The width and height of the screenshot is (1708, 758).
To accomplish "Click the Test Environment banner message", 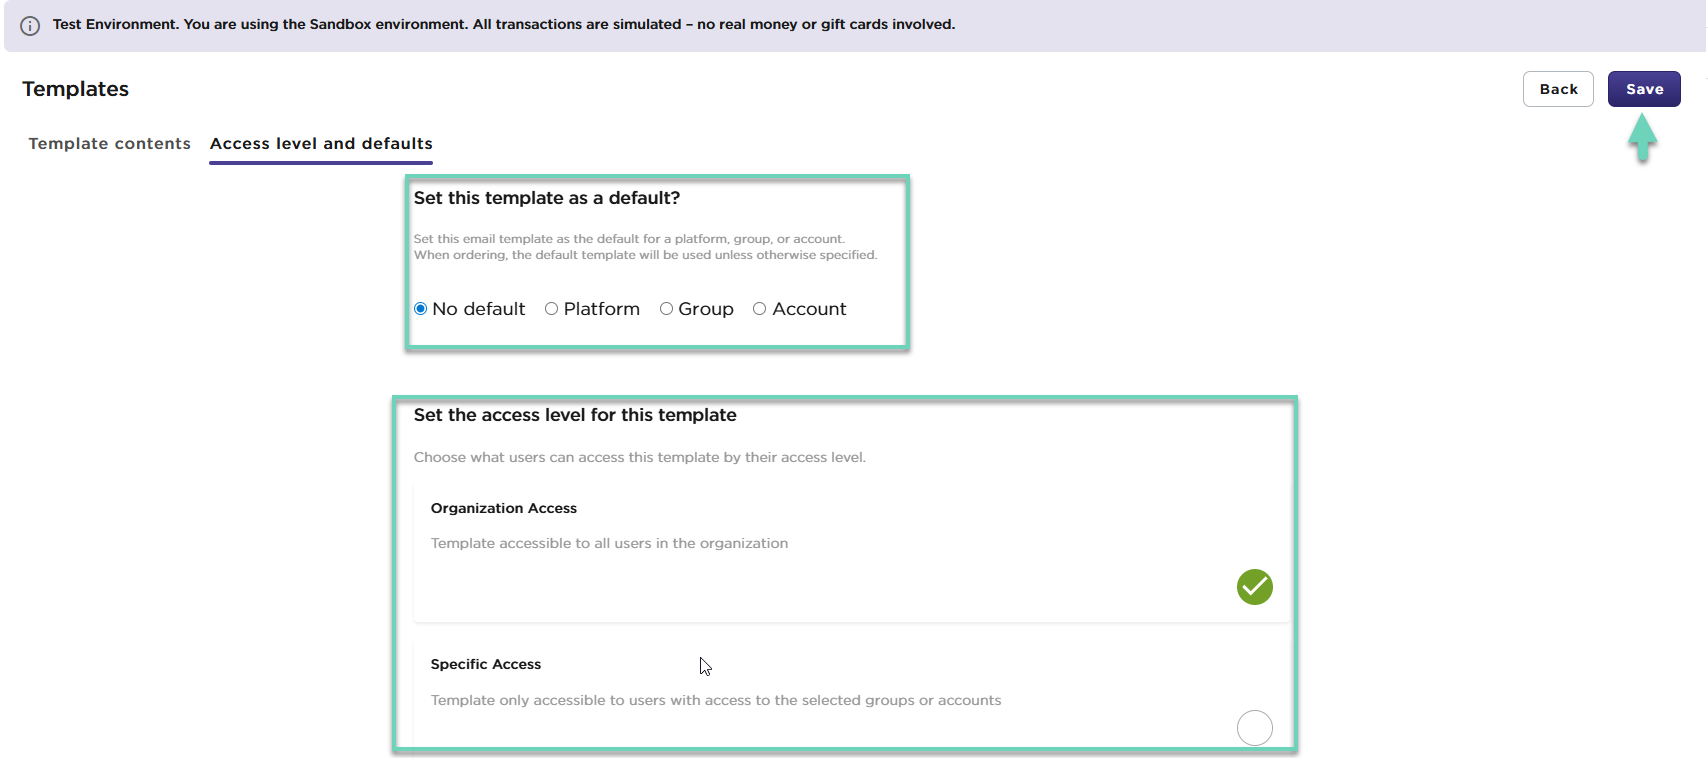I will click(x=503, y=24).
